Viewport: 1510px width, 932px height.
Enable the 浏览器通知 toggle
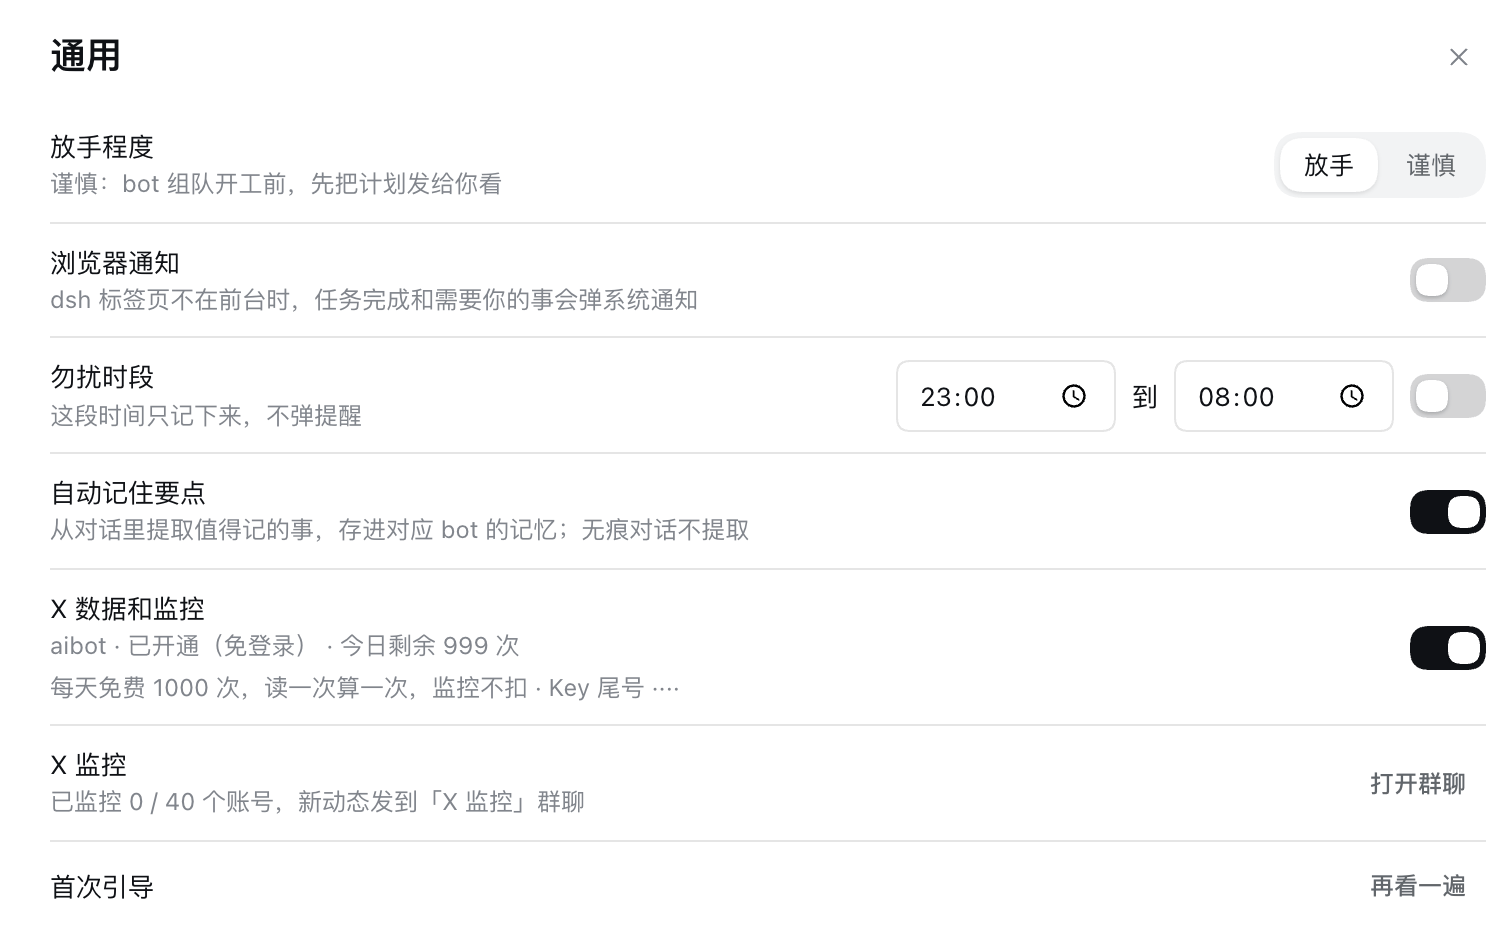tap(1447, 280)
